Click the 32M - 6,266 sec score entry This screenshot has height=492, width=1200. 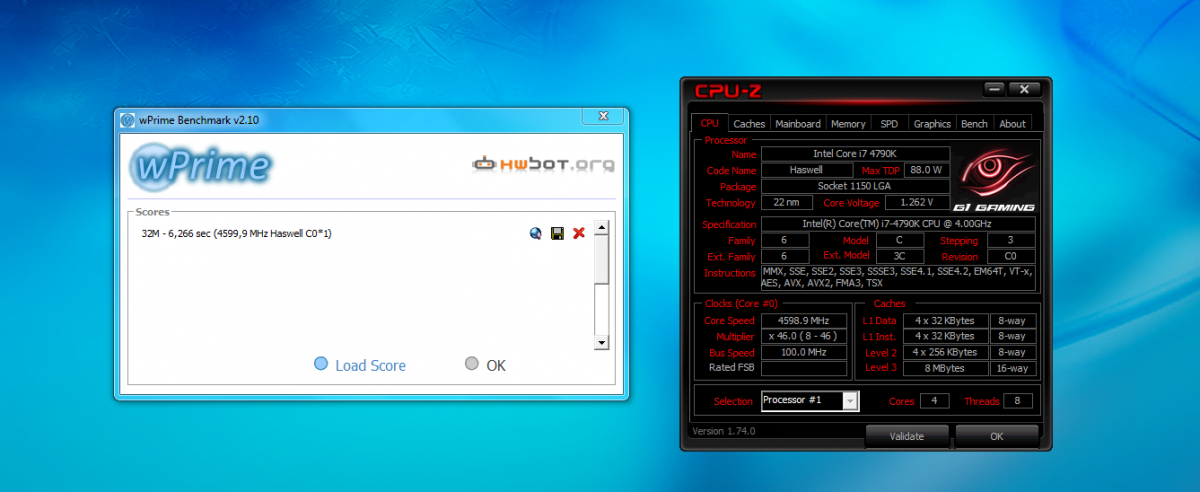coord(238,233)
